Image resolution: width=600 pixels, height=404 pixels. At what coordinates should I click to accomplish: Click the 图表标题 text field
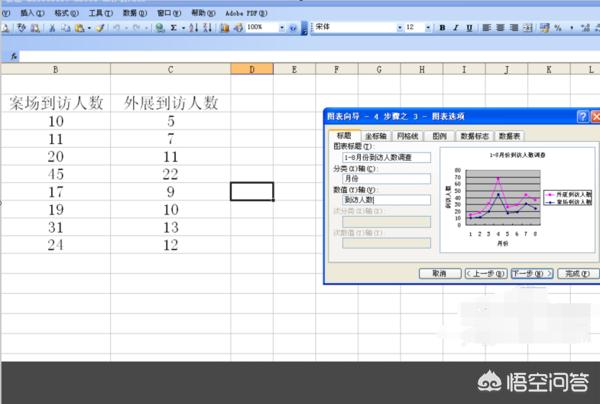pos(384,157)
